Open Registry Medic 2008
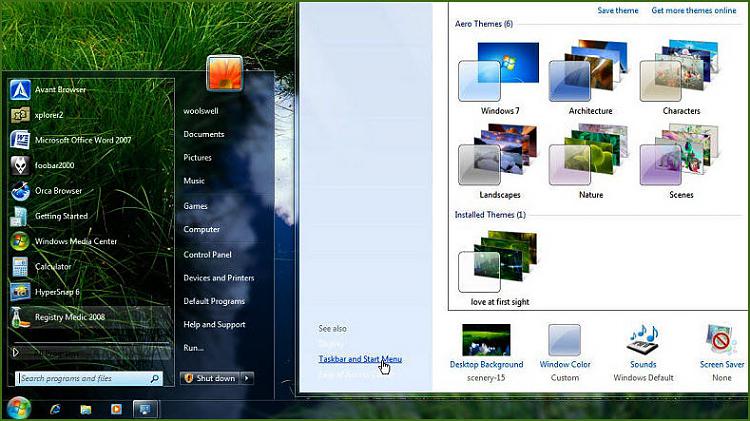The width and height of the screenshot is (750, 421). 91,317
